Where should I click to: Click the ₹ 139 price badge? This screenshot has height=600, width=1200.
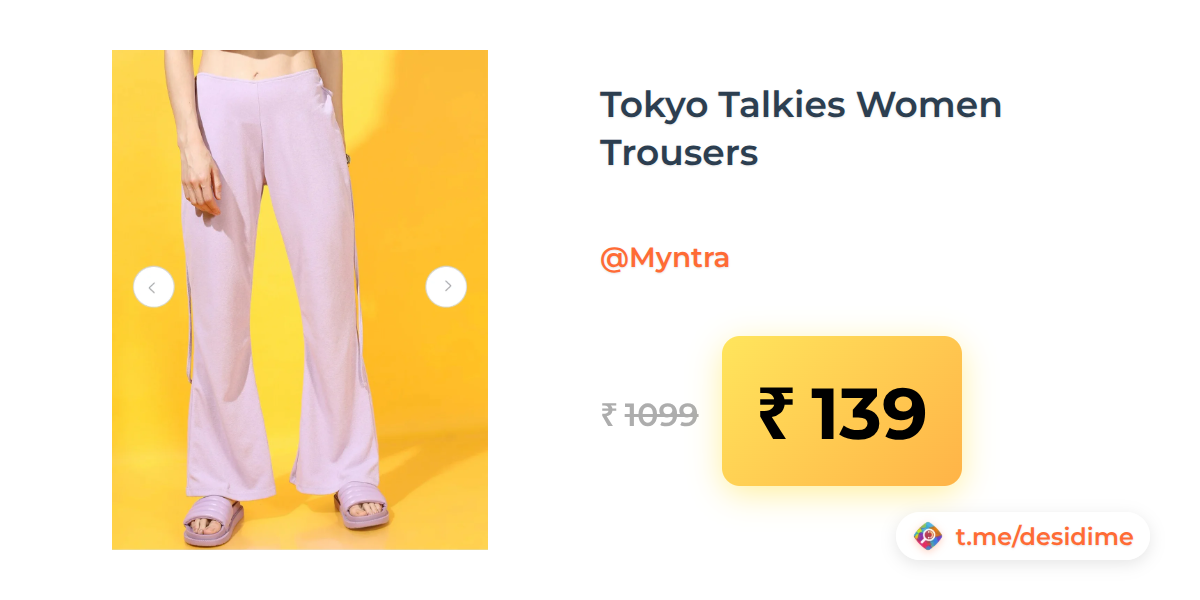pos(842,411)
